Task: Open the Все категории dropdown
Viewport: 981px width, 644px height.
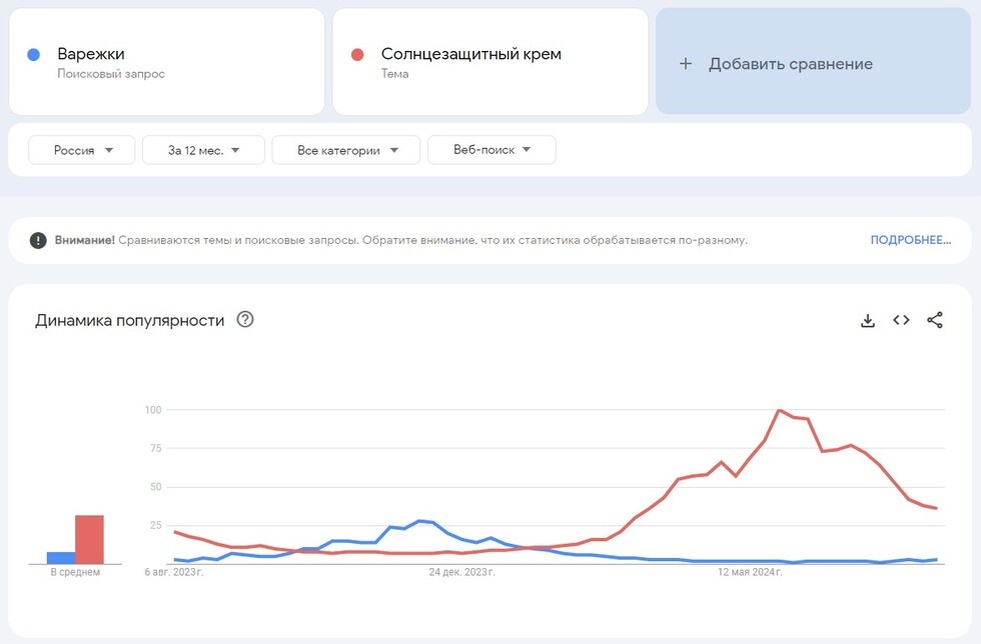Action: click(x=348, y=150)
